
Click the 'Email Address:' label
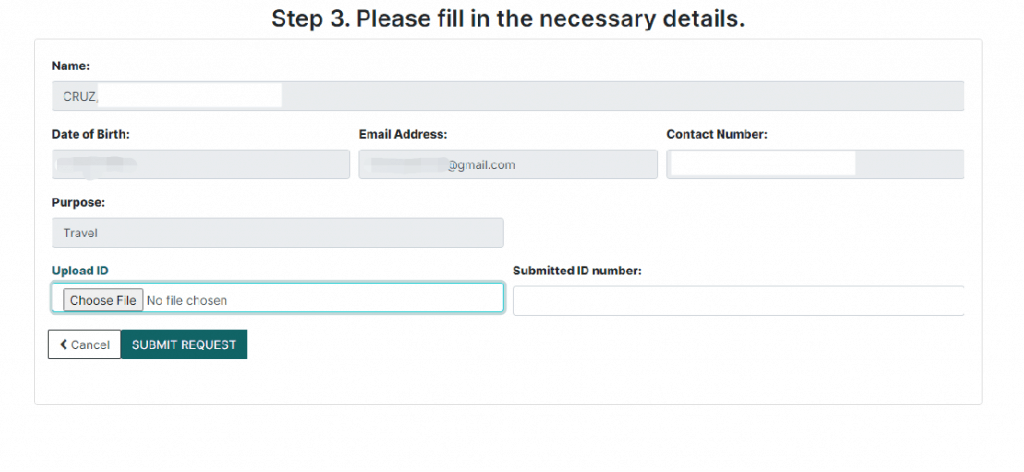403,134
